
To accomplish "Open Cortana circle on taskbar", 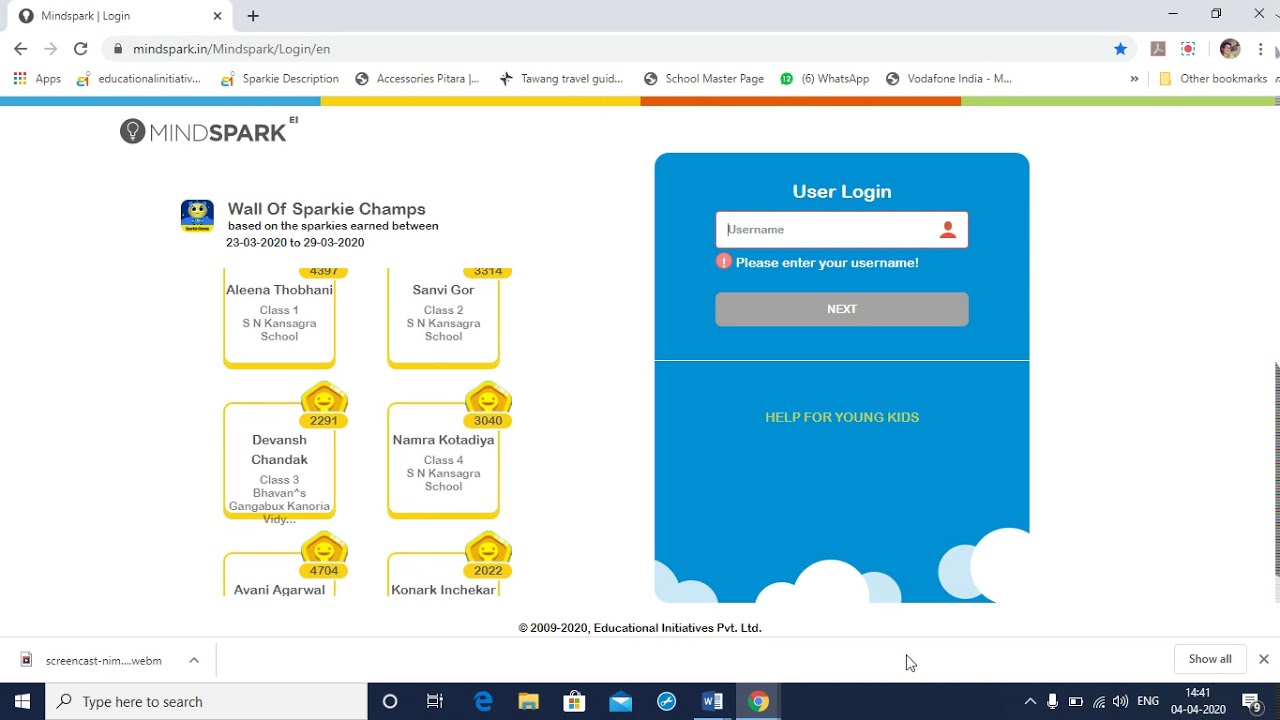I will coord(390,701).
